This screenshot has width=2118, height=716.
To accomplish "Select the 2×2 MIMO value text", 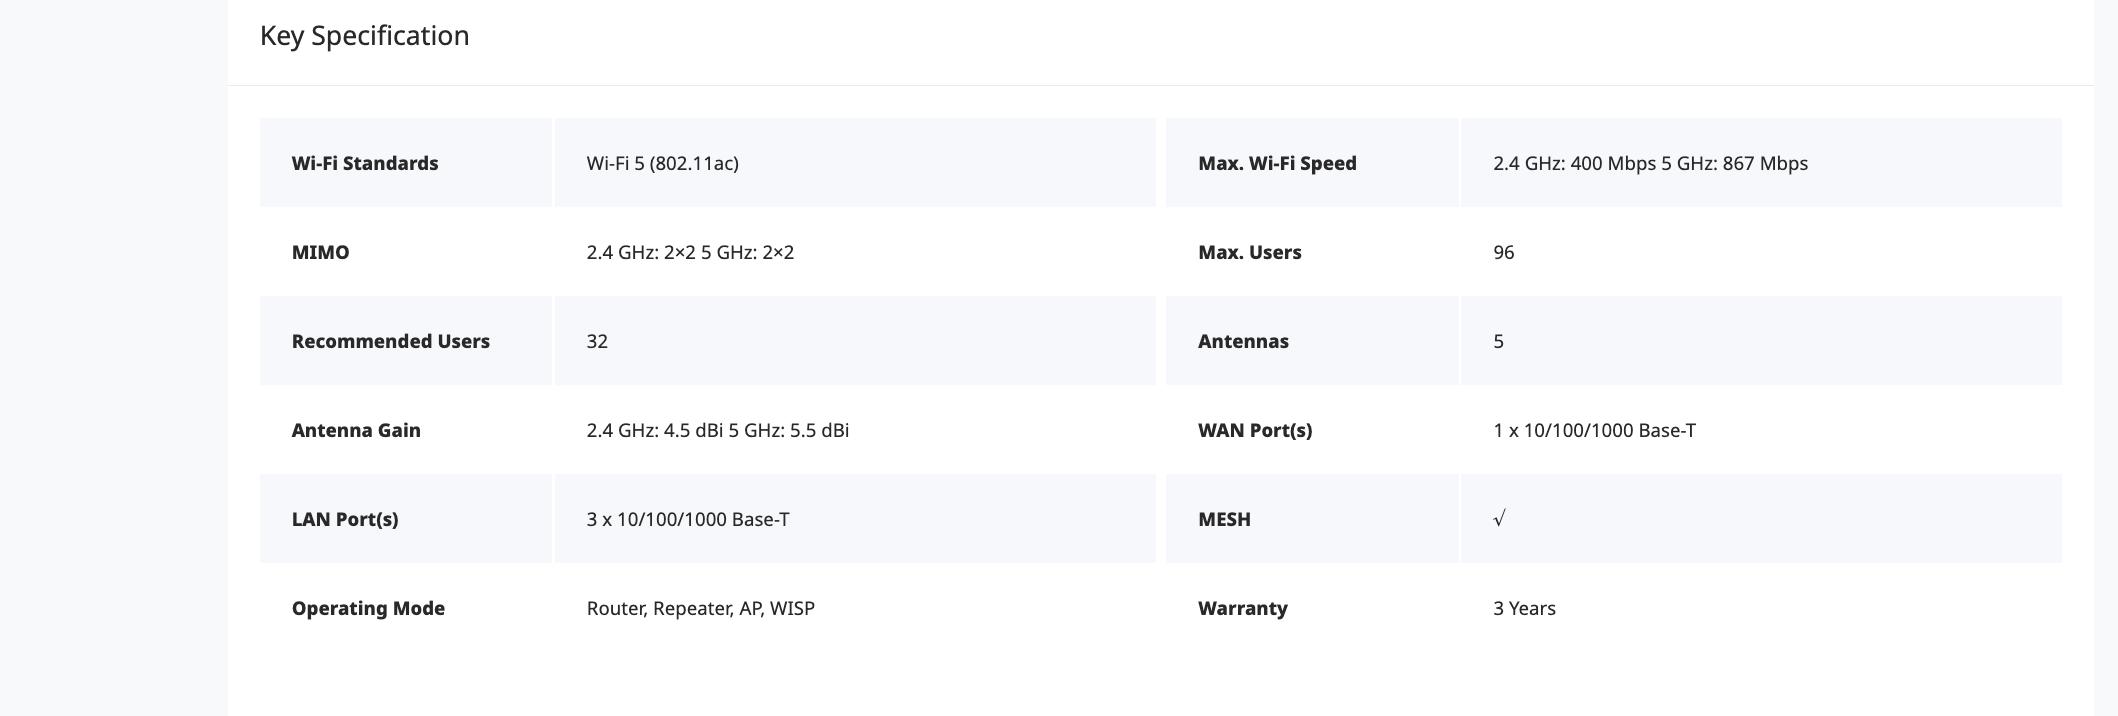I will pos(690,252).
